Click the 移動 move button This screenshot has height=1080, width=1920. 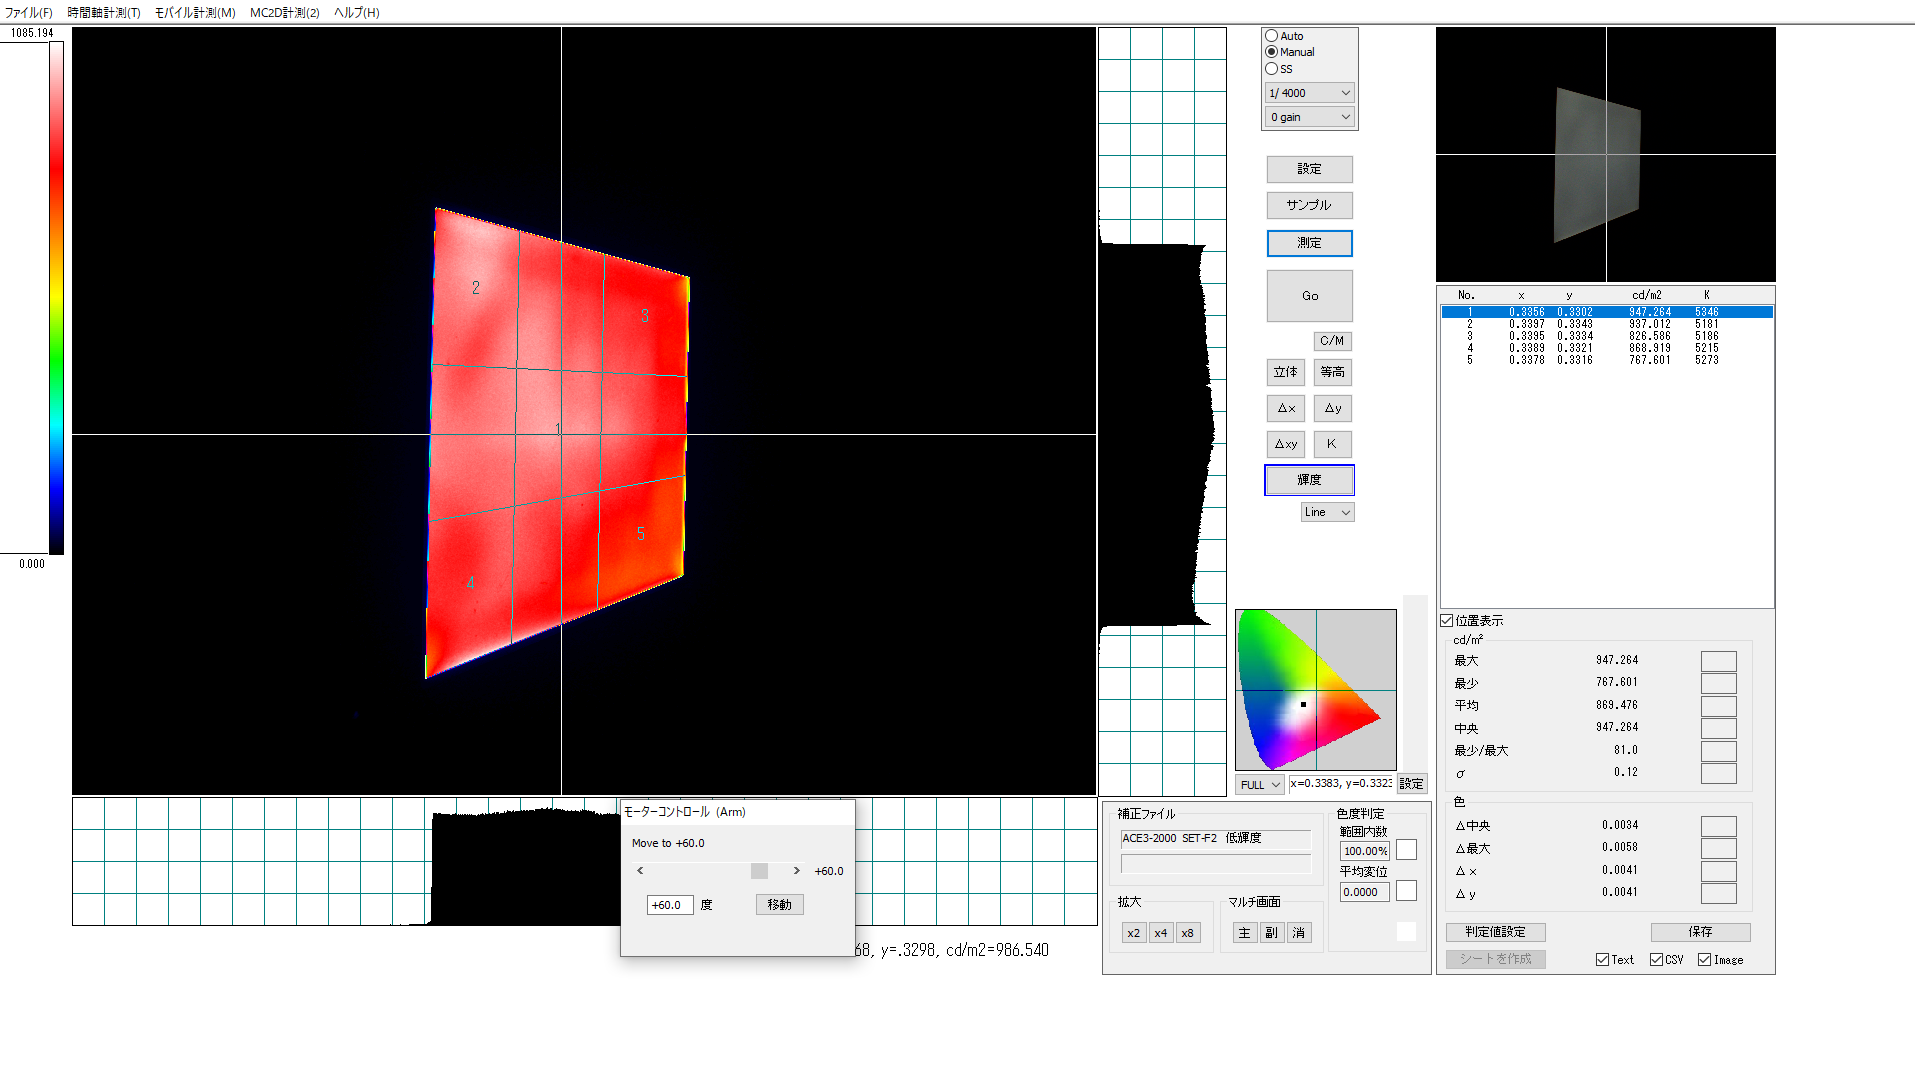click(x=779, y=905)
